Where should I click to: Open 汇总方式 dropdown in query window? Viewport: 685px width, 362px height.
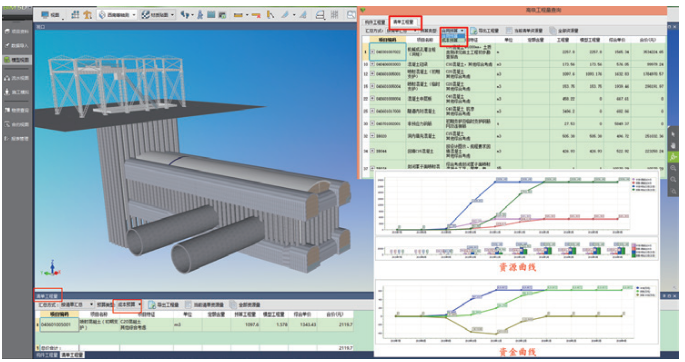pos(402,31)
